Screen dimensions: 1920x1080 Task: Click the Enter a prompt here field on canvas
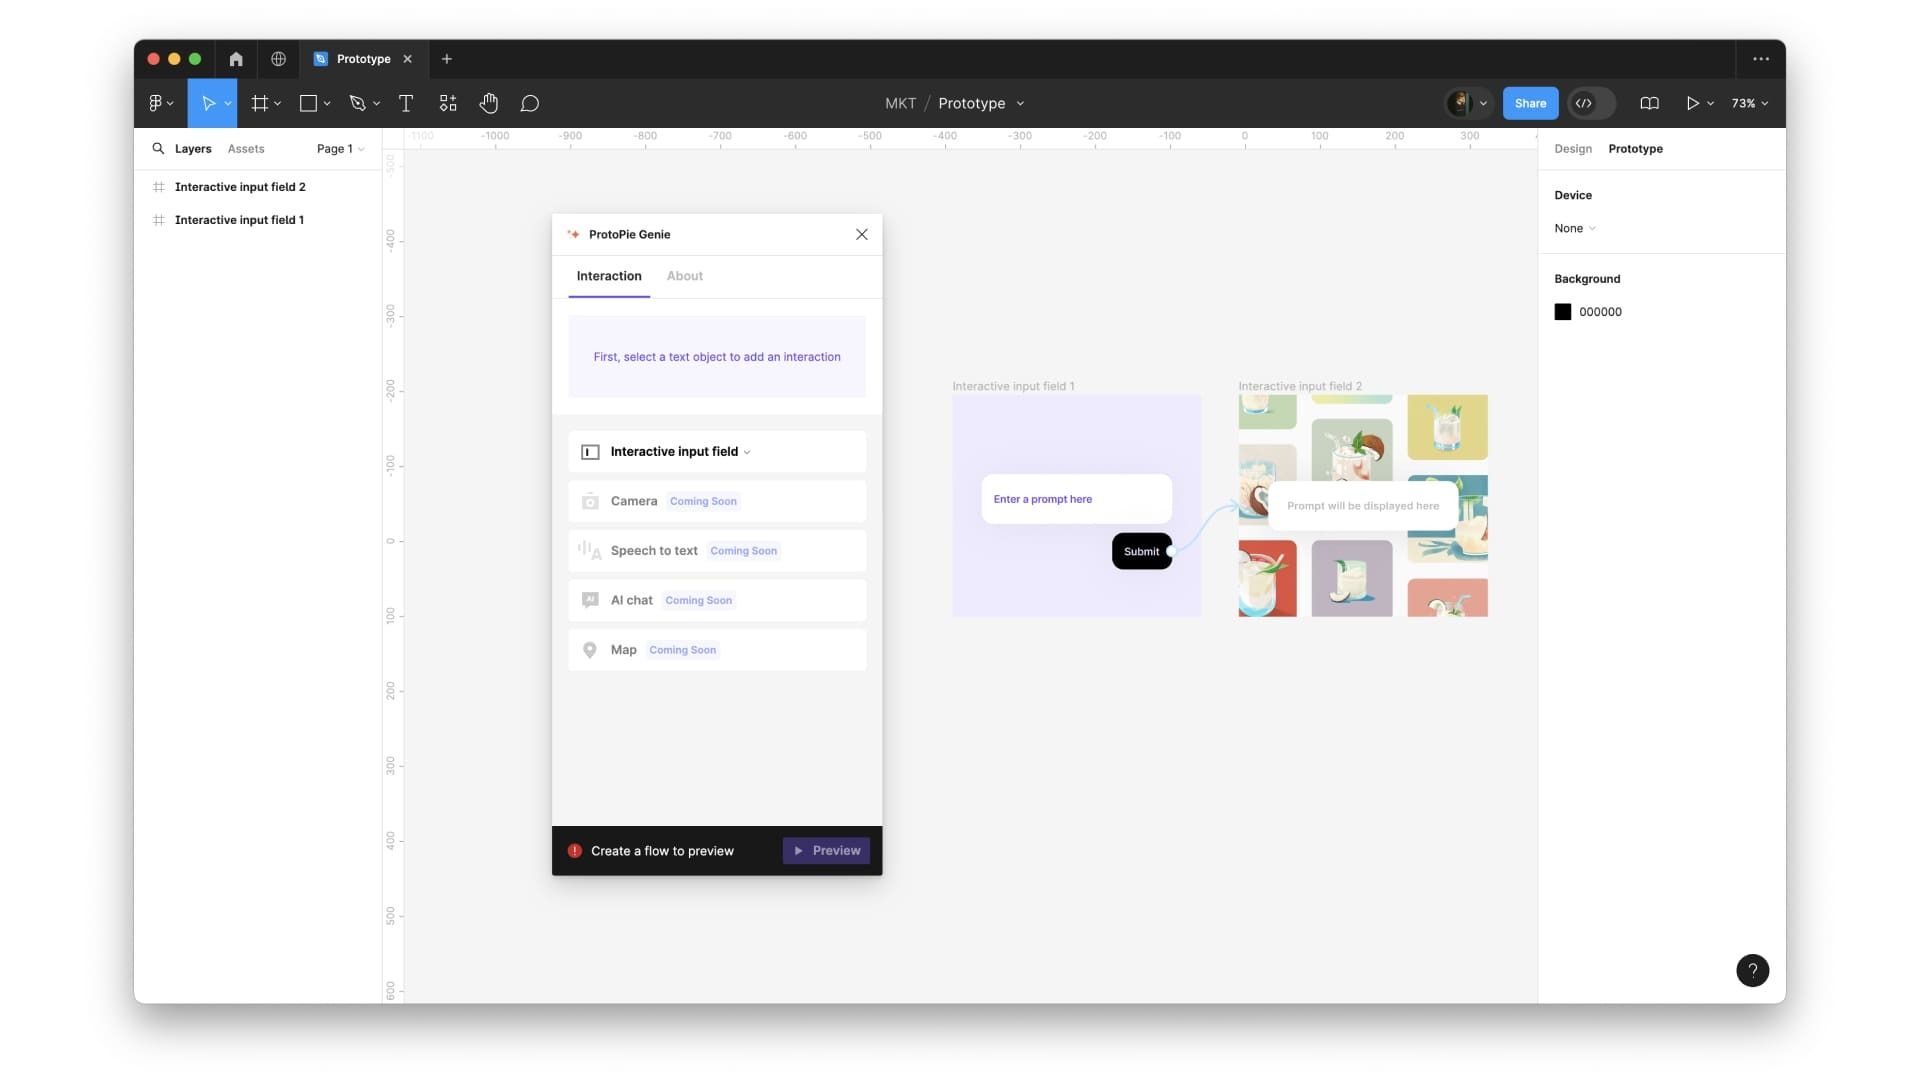tap(1075, 498)
